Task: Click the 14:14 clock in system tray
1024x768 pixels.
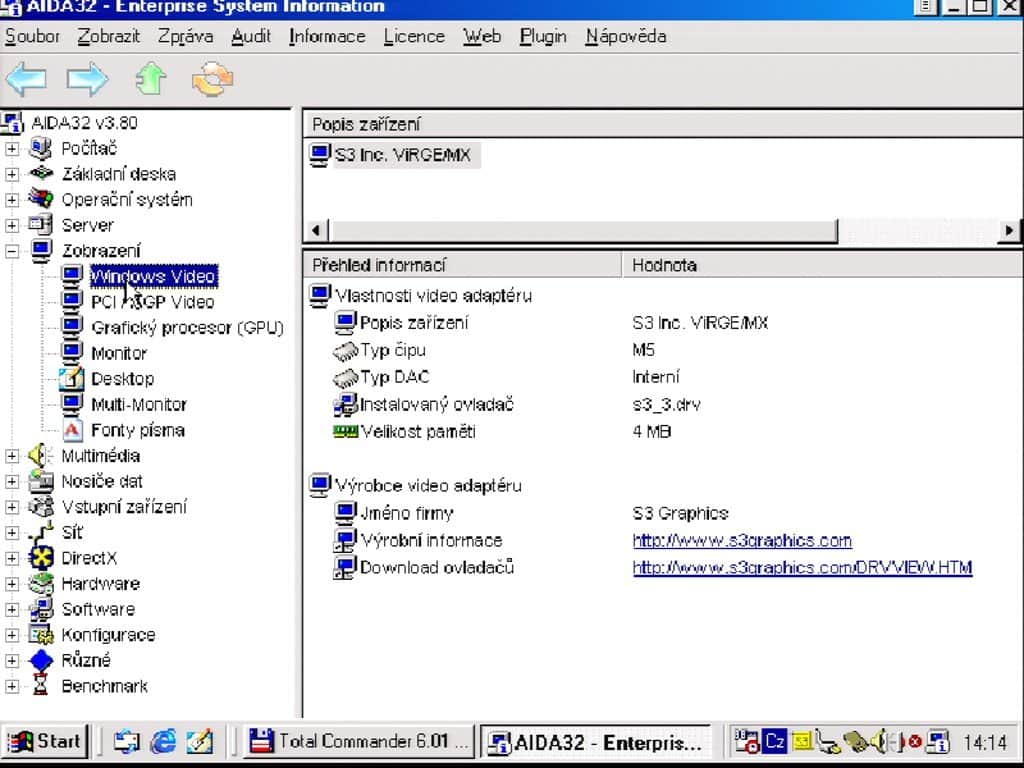Action: coord(985,743)
